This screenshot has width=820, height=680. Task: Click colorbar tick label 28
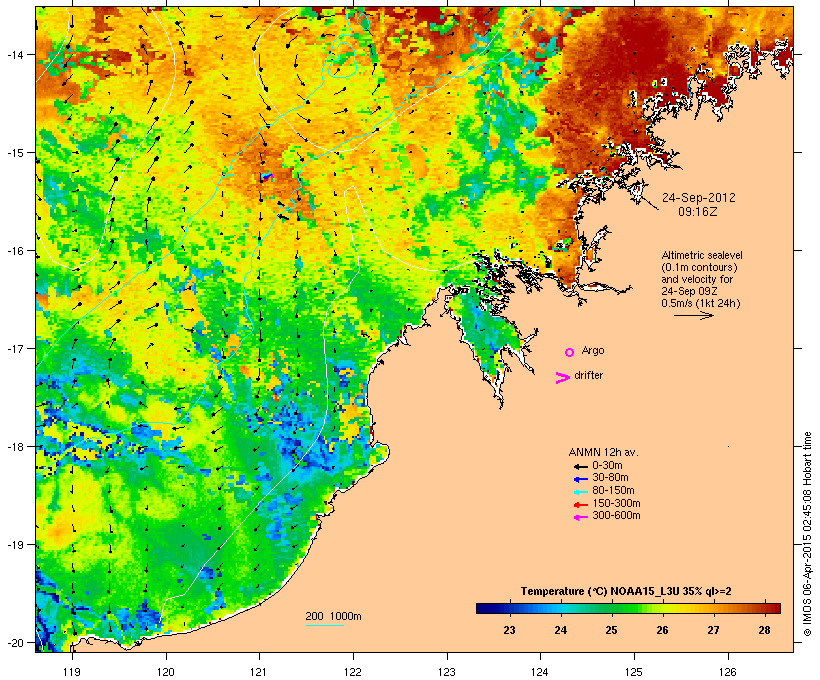765,630
